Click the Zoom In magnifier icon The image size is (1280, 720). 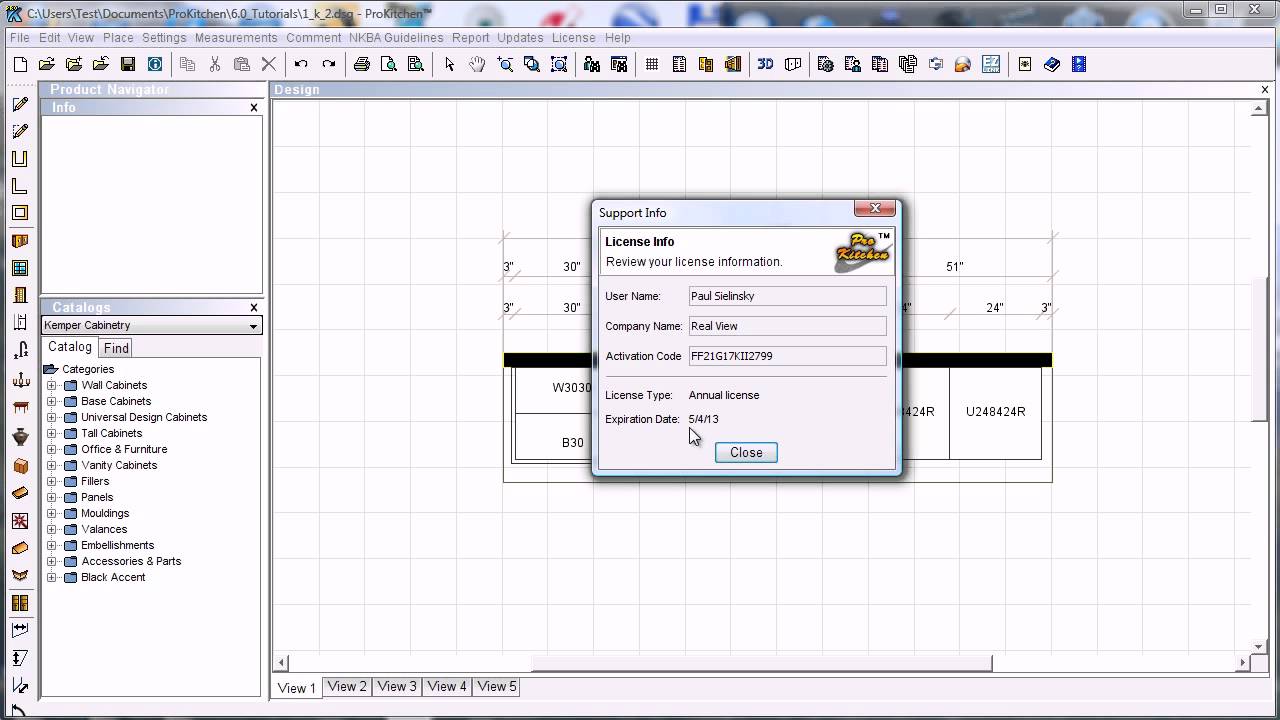pyautogui.click(x=505, y=64)
